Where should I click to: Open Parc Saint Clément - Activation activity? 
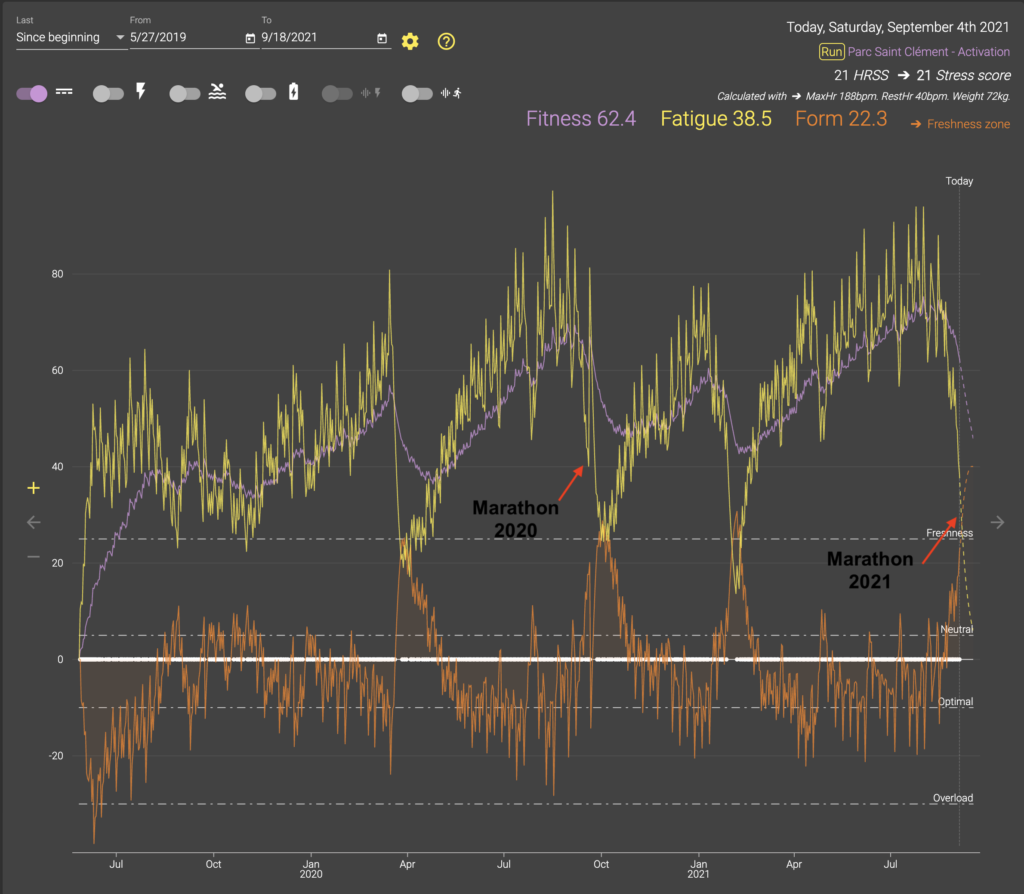(x=929, y=52)
